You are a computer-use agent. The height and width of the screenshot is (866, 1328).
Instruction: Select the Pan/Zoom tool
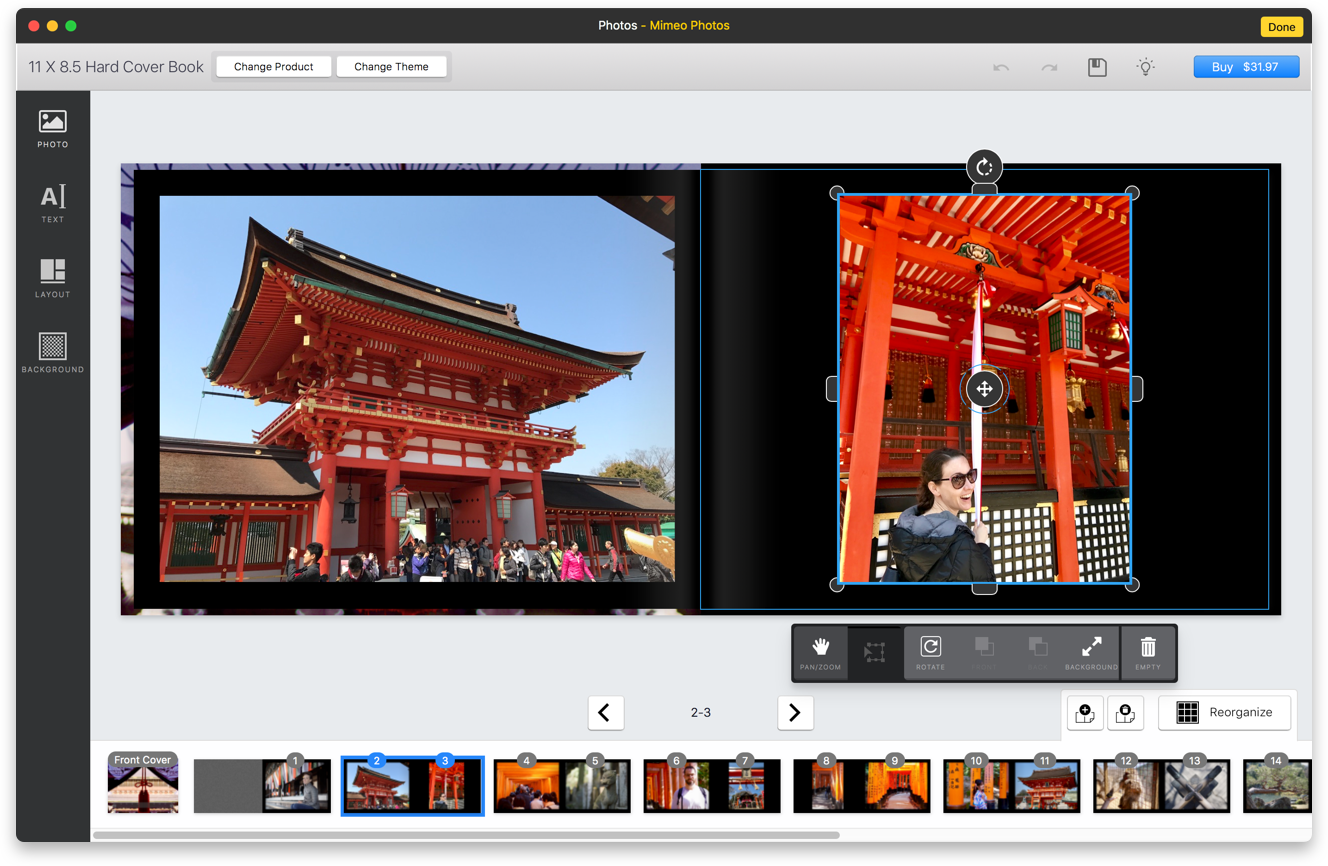[x=819, y=653]
